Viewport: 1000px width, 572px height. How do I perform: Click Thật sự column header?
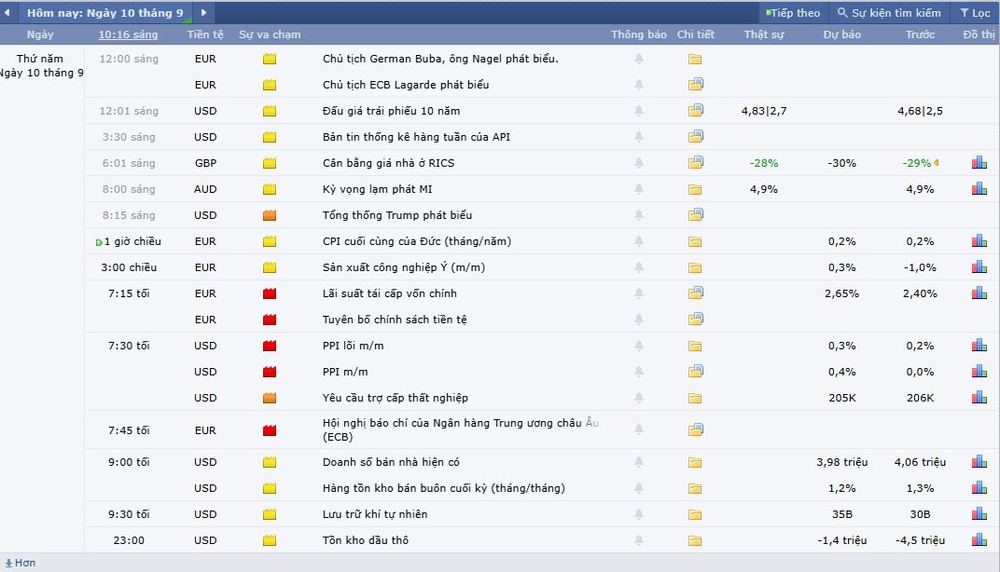point(763,34)
